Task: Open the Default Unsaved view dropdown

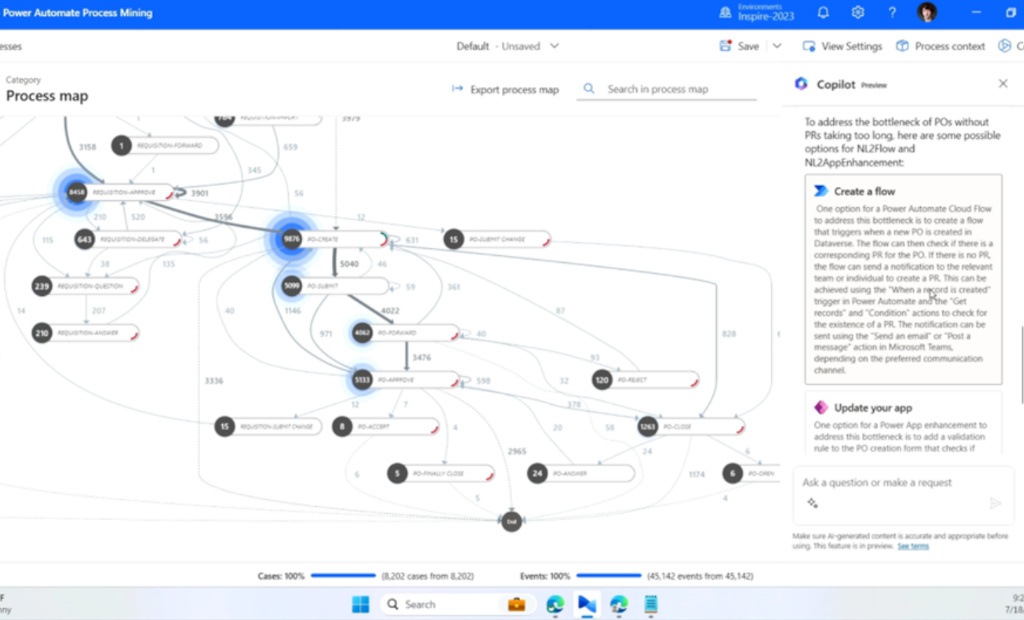Action: pyautogui.click(x=507, y=46)
